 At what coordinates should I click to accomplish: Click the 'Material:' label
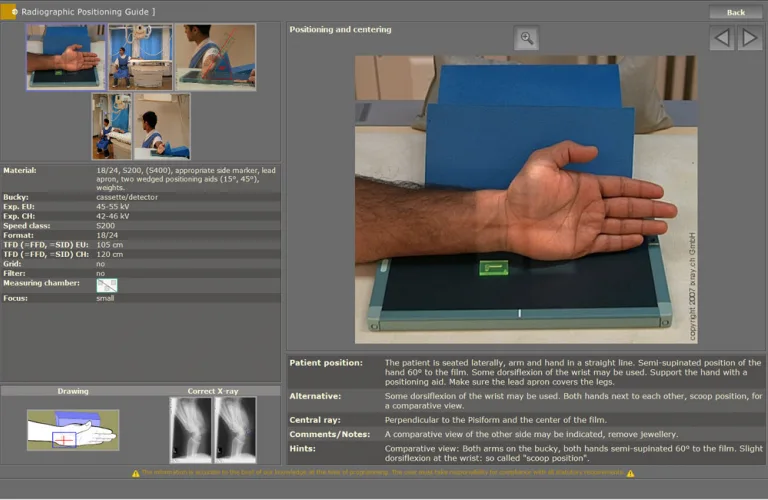coord(20,170)
